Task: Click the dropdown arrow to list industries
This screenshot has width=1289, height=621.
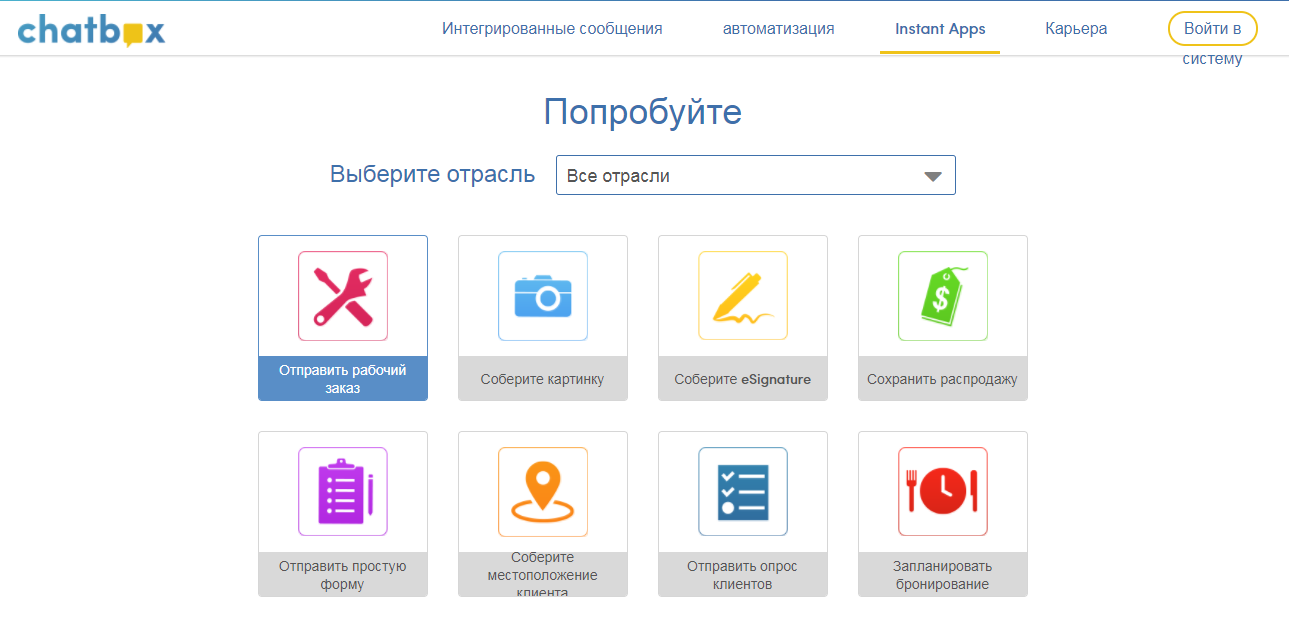Action: pyautogui.click(x=934, y=174)
